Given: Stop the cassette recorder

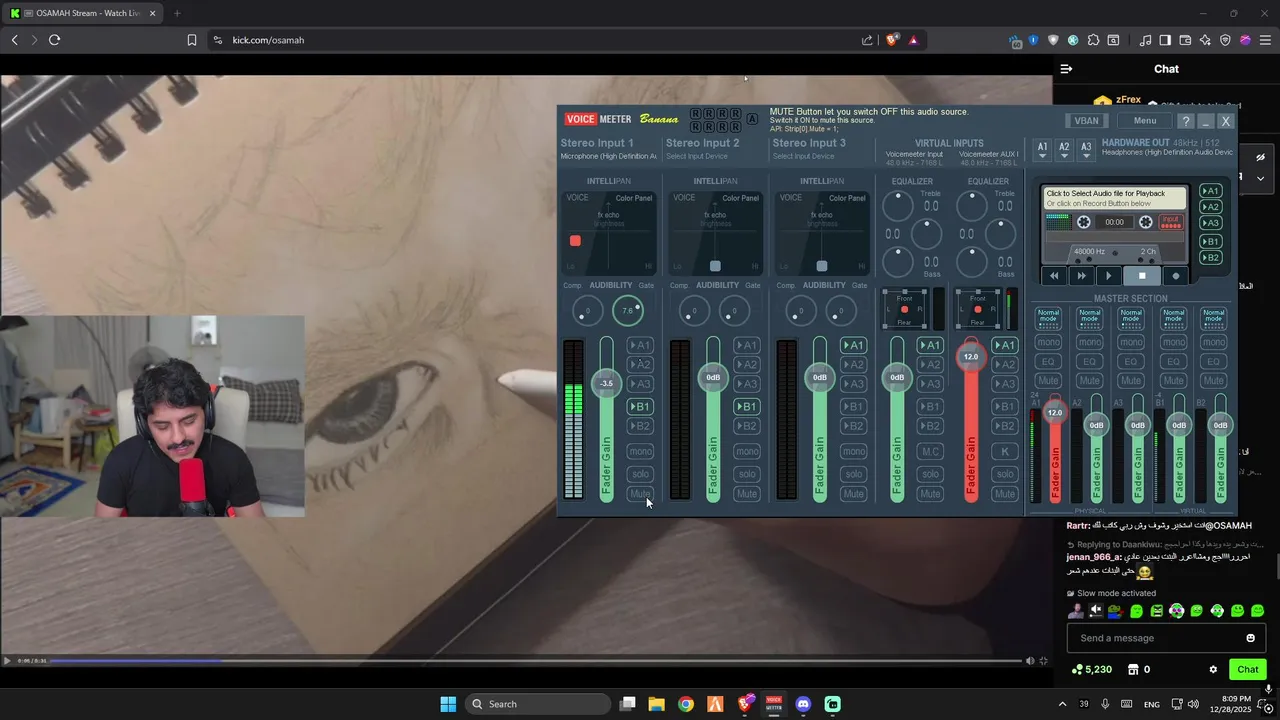Looking at the screenshot, I should [x=1142, y=276].
